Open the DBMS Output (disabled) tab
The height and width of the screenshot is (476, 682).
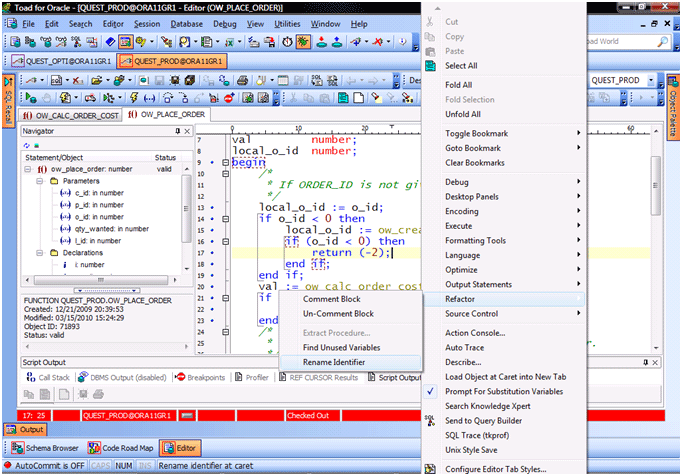pos(122,377)
